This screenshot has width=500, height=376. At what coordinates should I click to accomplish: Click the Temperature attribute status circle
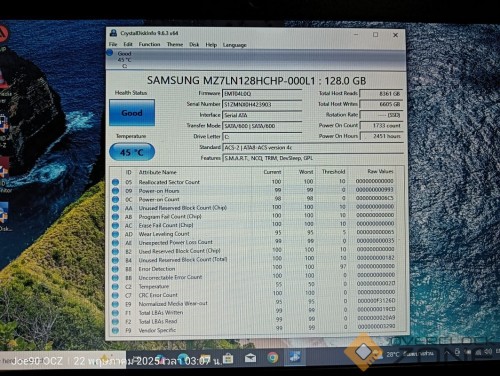point(115,286)
